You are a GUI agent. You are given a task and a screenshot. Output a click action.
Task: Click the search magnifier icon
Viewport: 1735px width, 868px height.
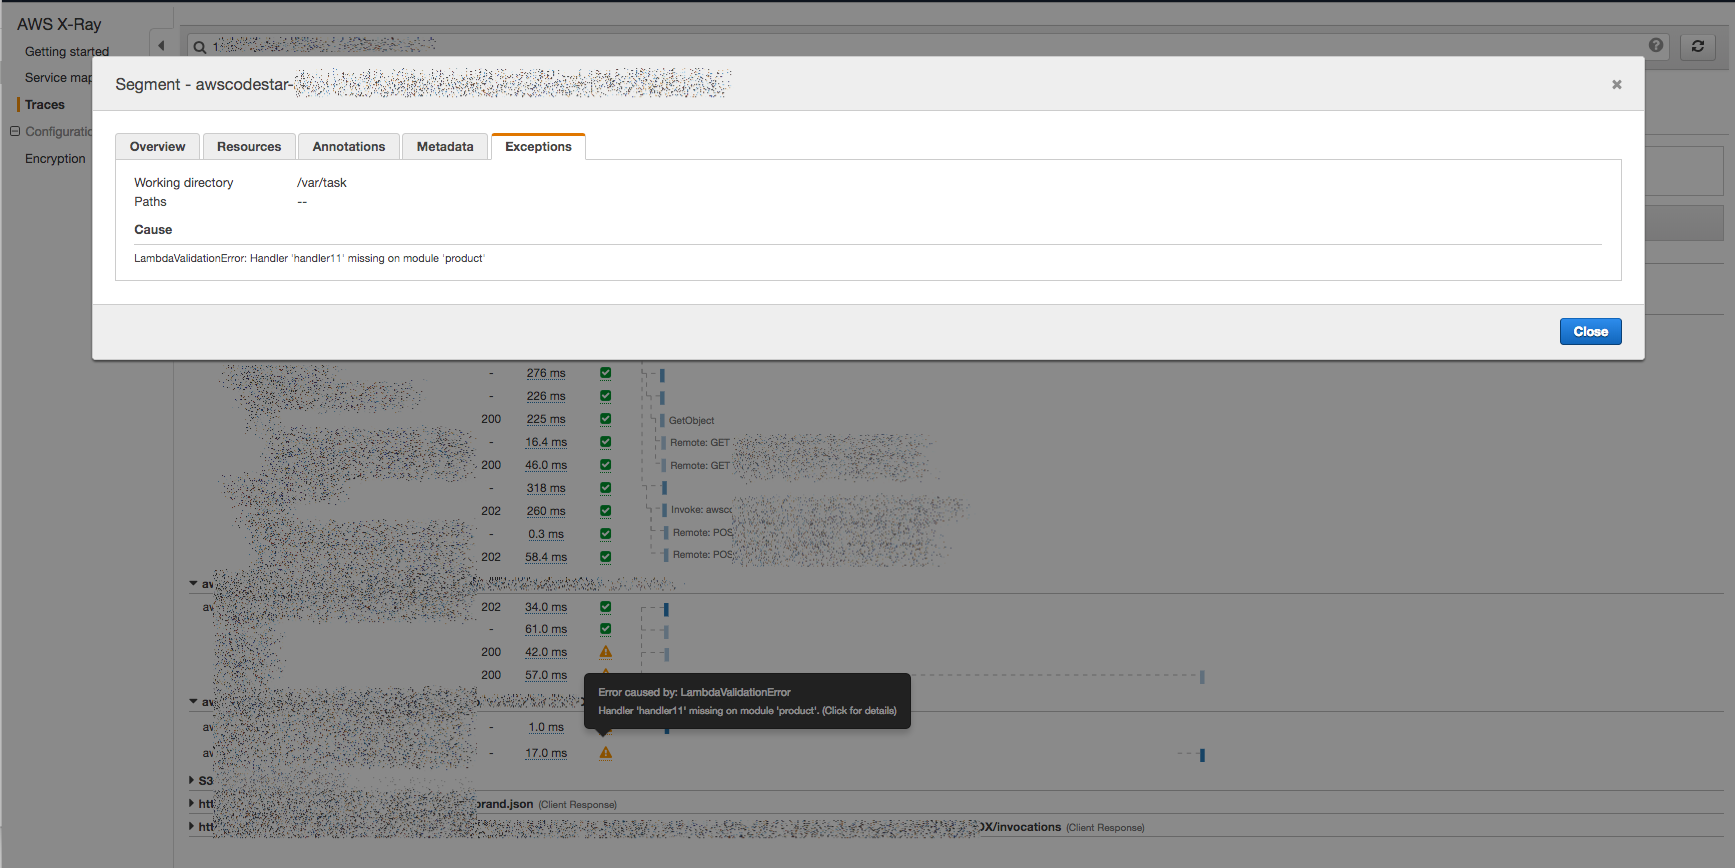pyautogui.click(x=200, y=47)
